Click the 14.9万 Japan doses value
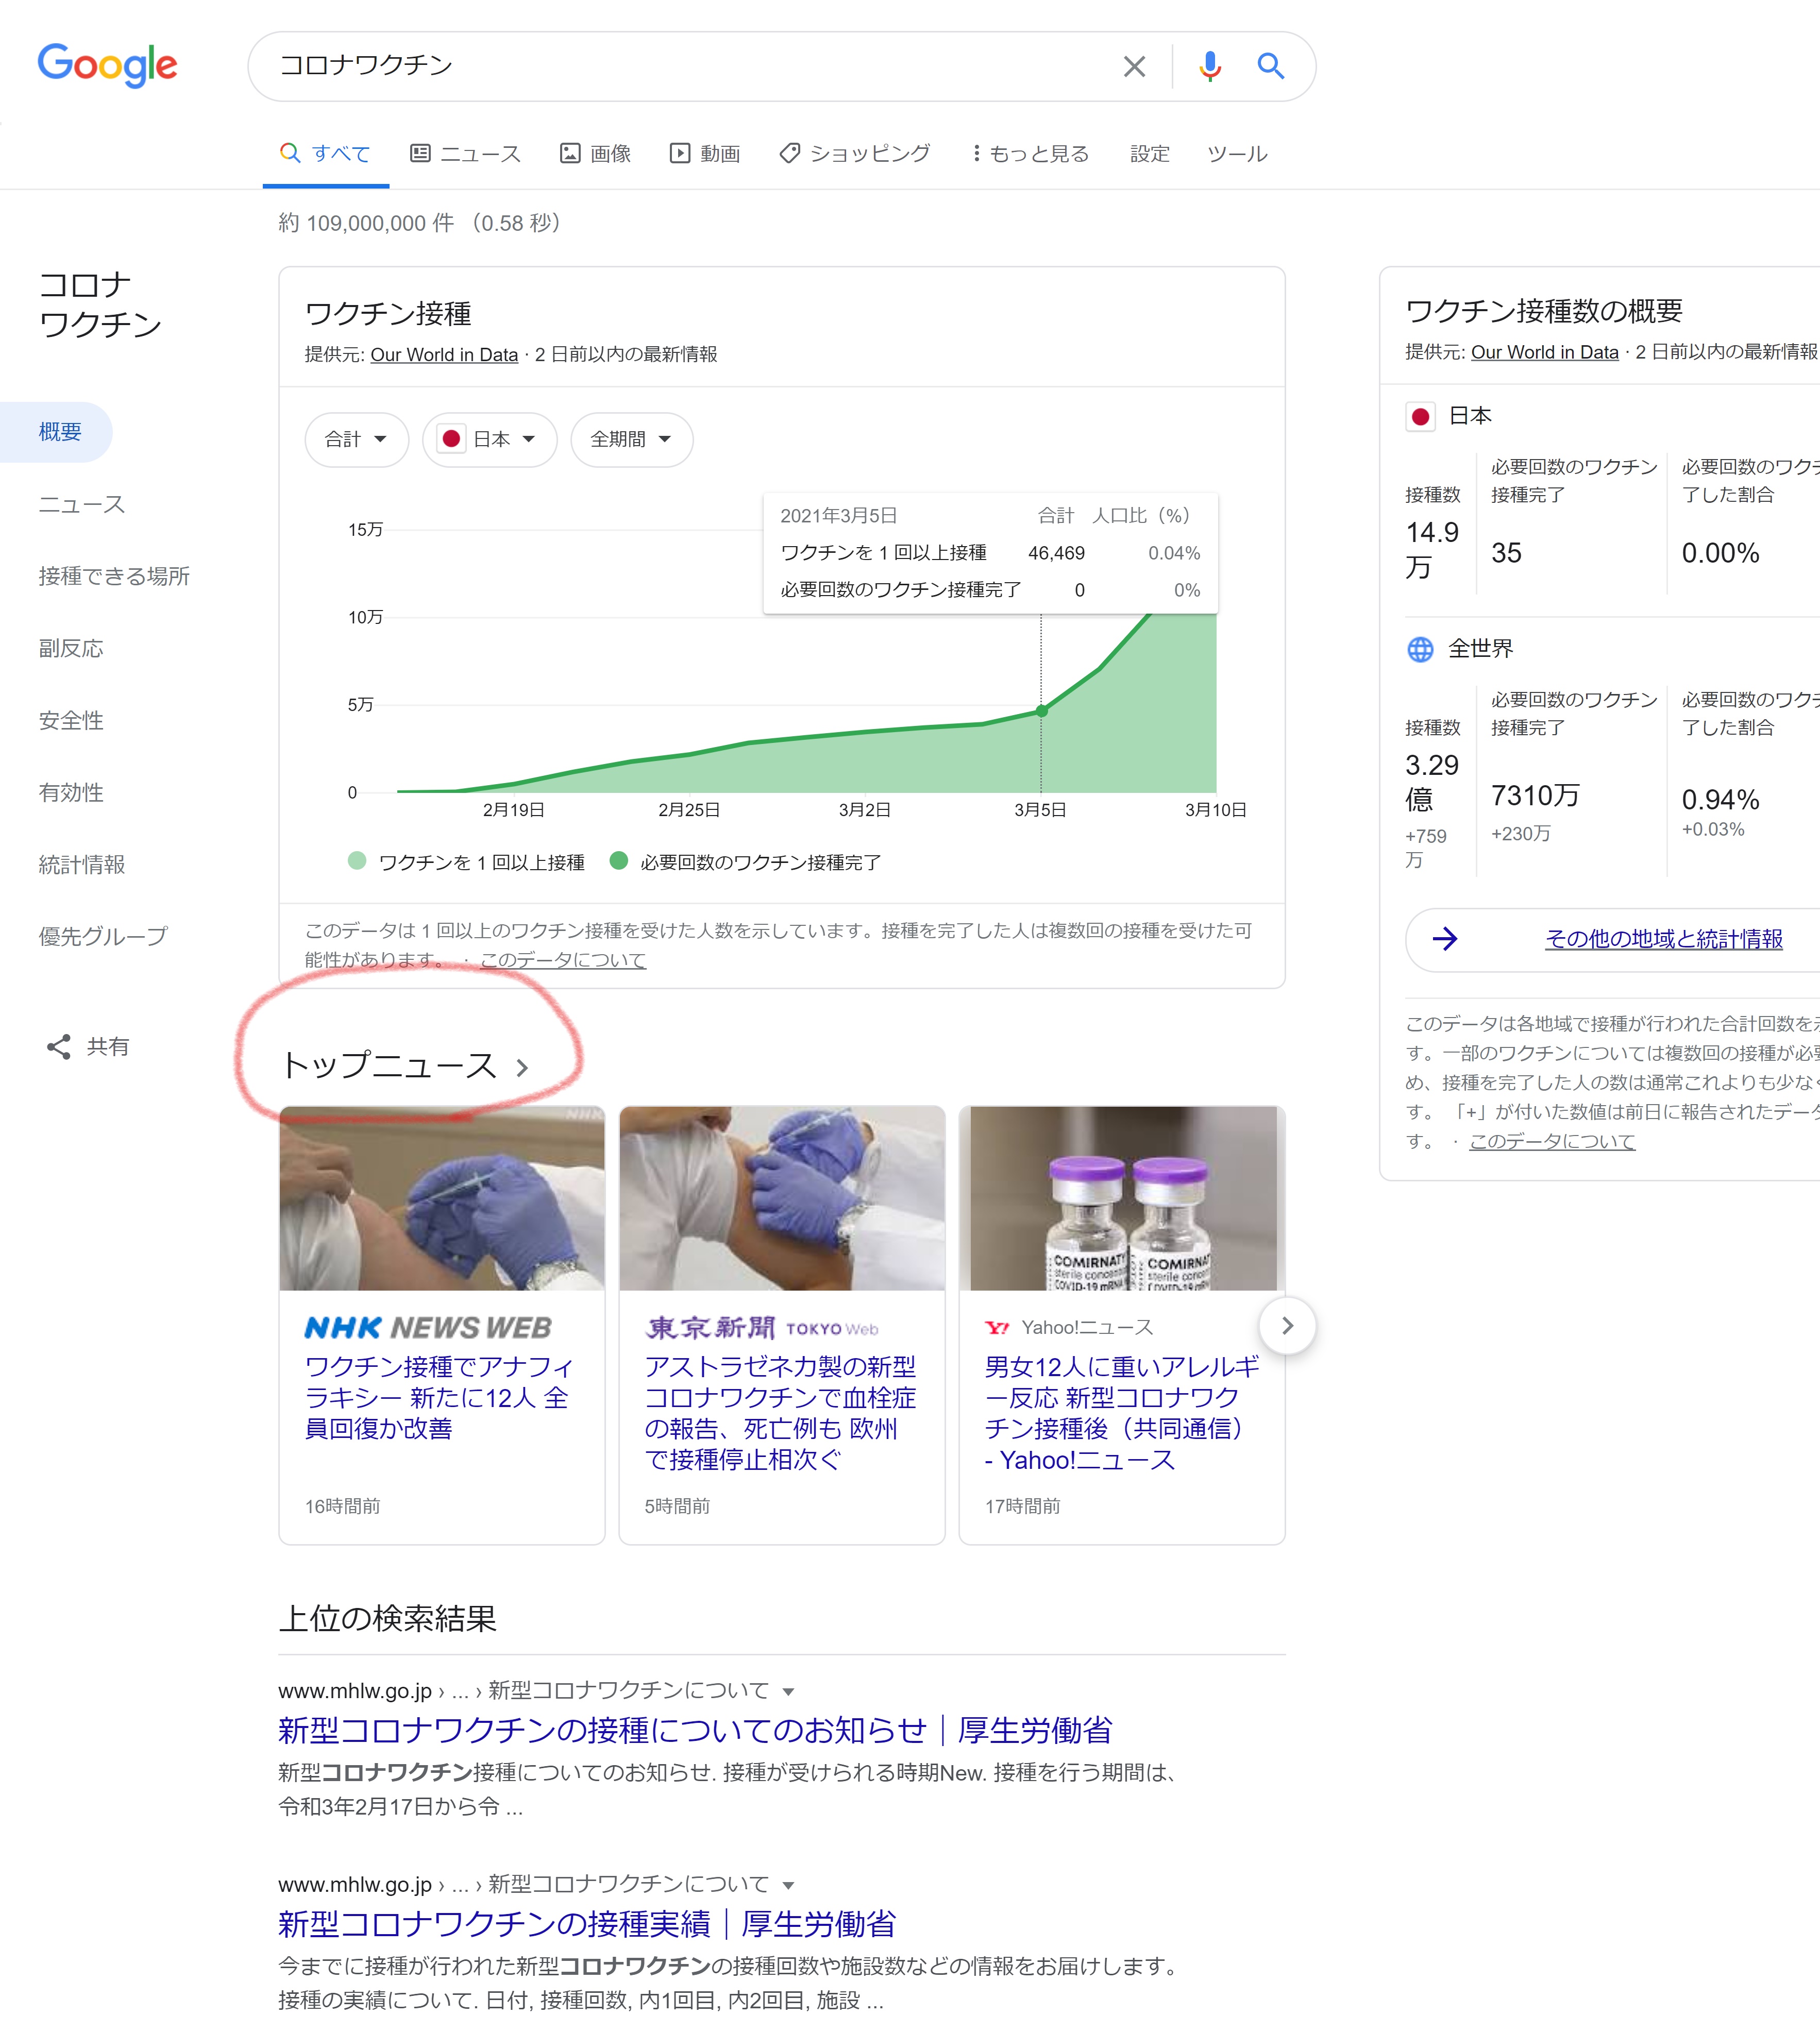 (x=1432, y=549)
